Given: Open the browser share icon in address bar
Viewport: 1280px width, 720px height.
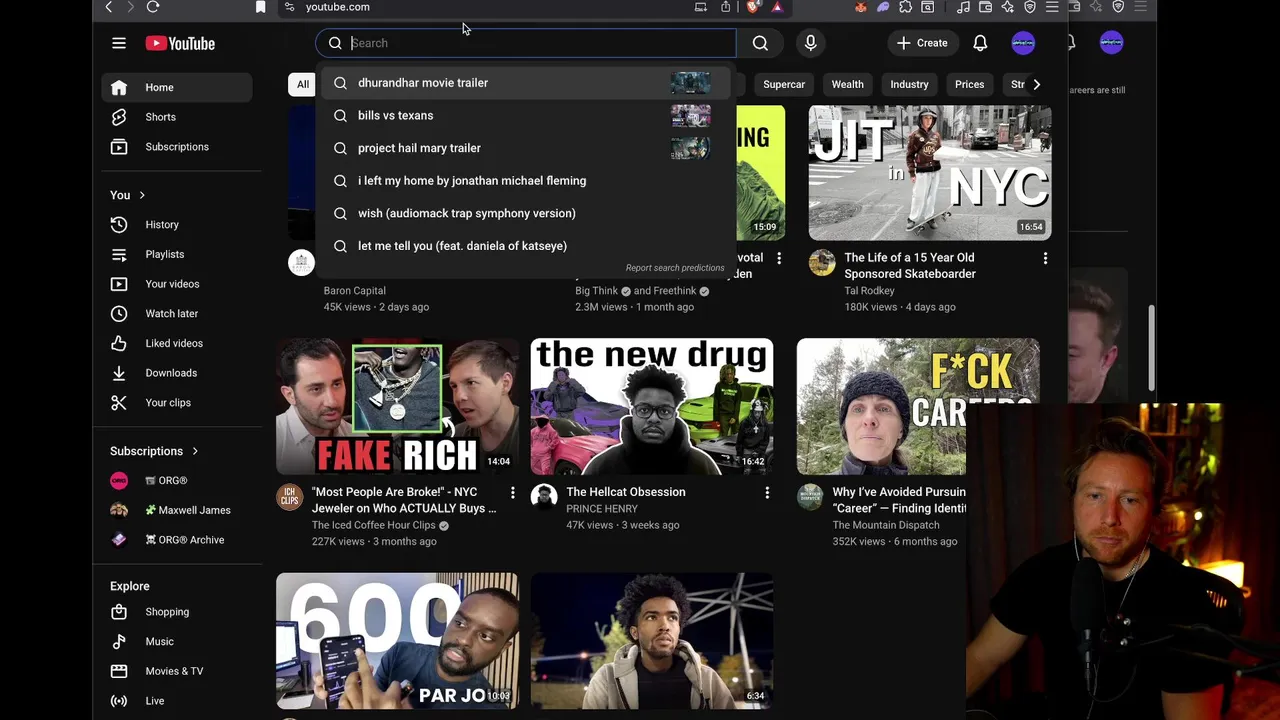Looking at the screenshot, I should pyautogui.click(x=726, y=7).
